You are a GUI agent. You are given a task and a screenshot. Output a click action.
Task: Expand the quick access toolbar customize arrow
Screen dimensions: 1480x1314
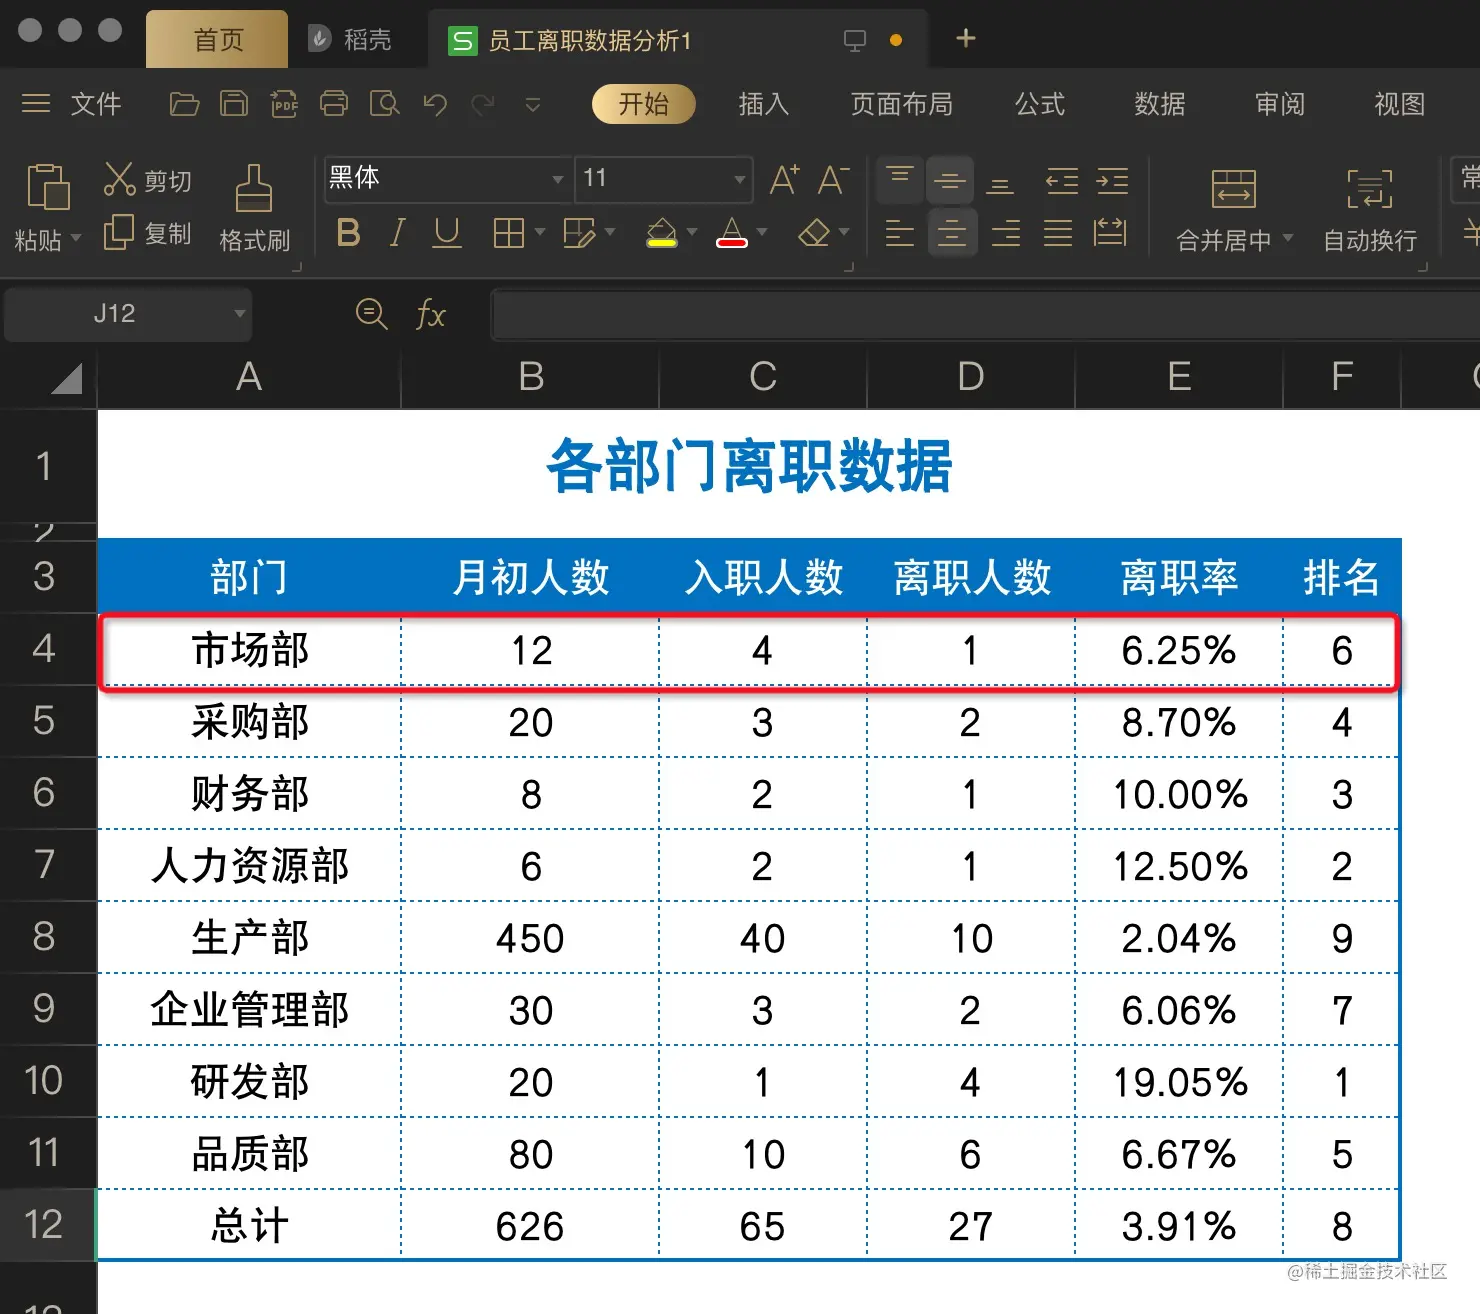[533, 104]
